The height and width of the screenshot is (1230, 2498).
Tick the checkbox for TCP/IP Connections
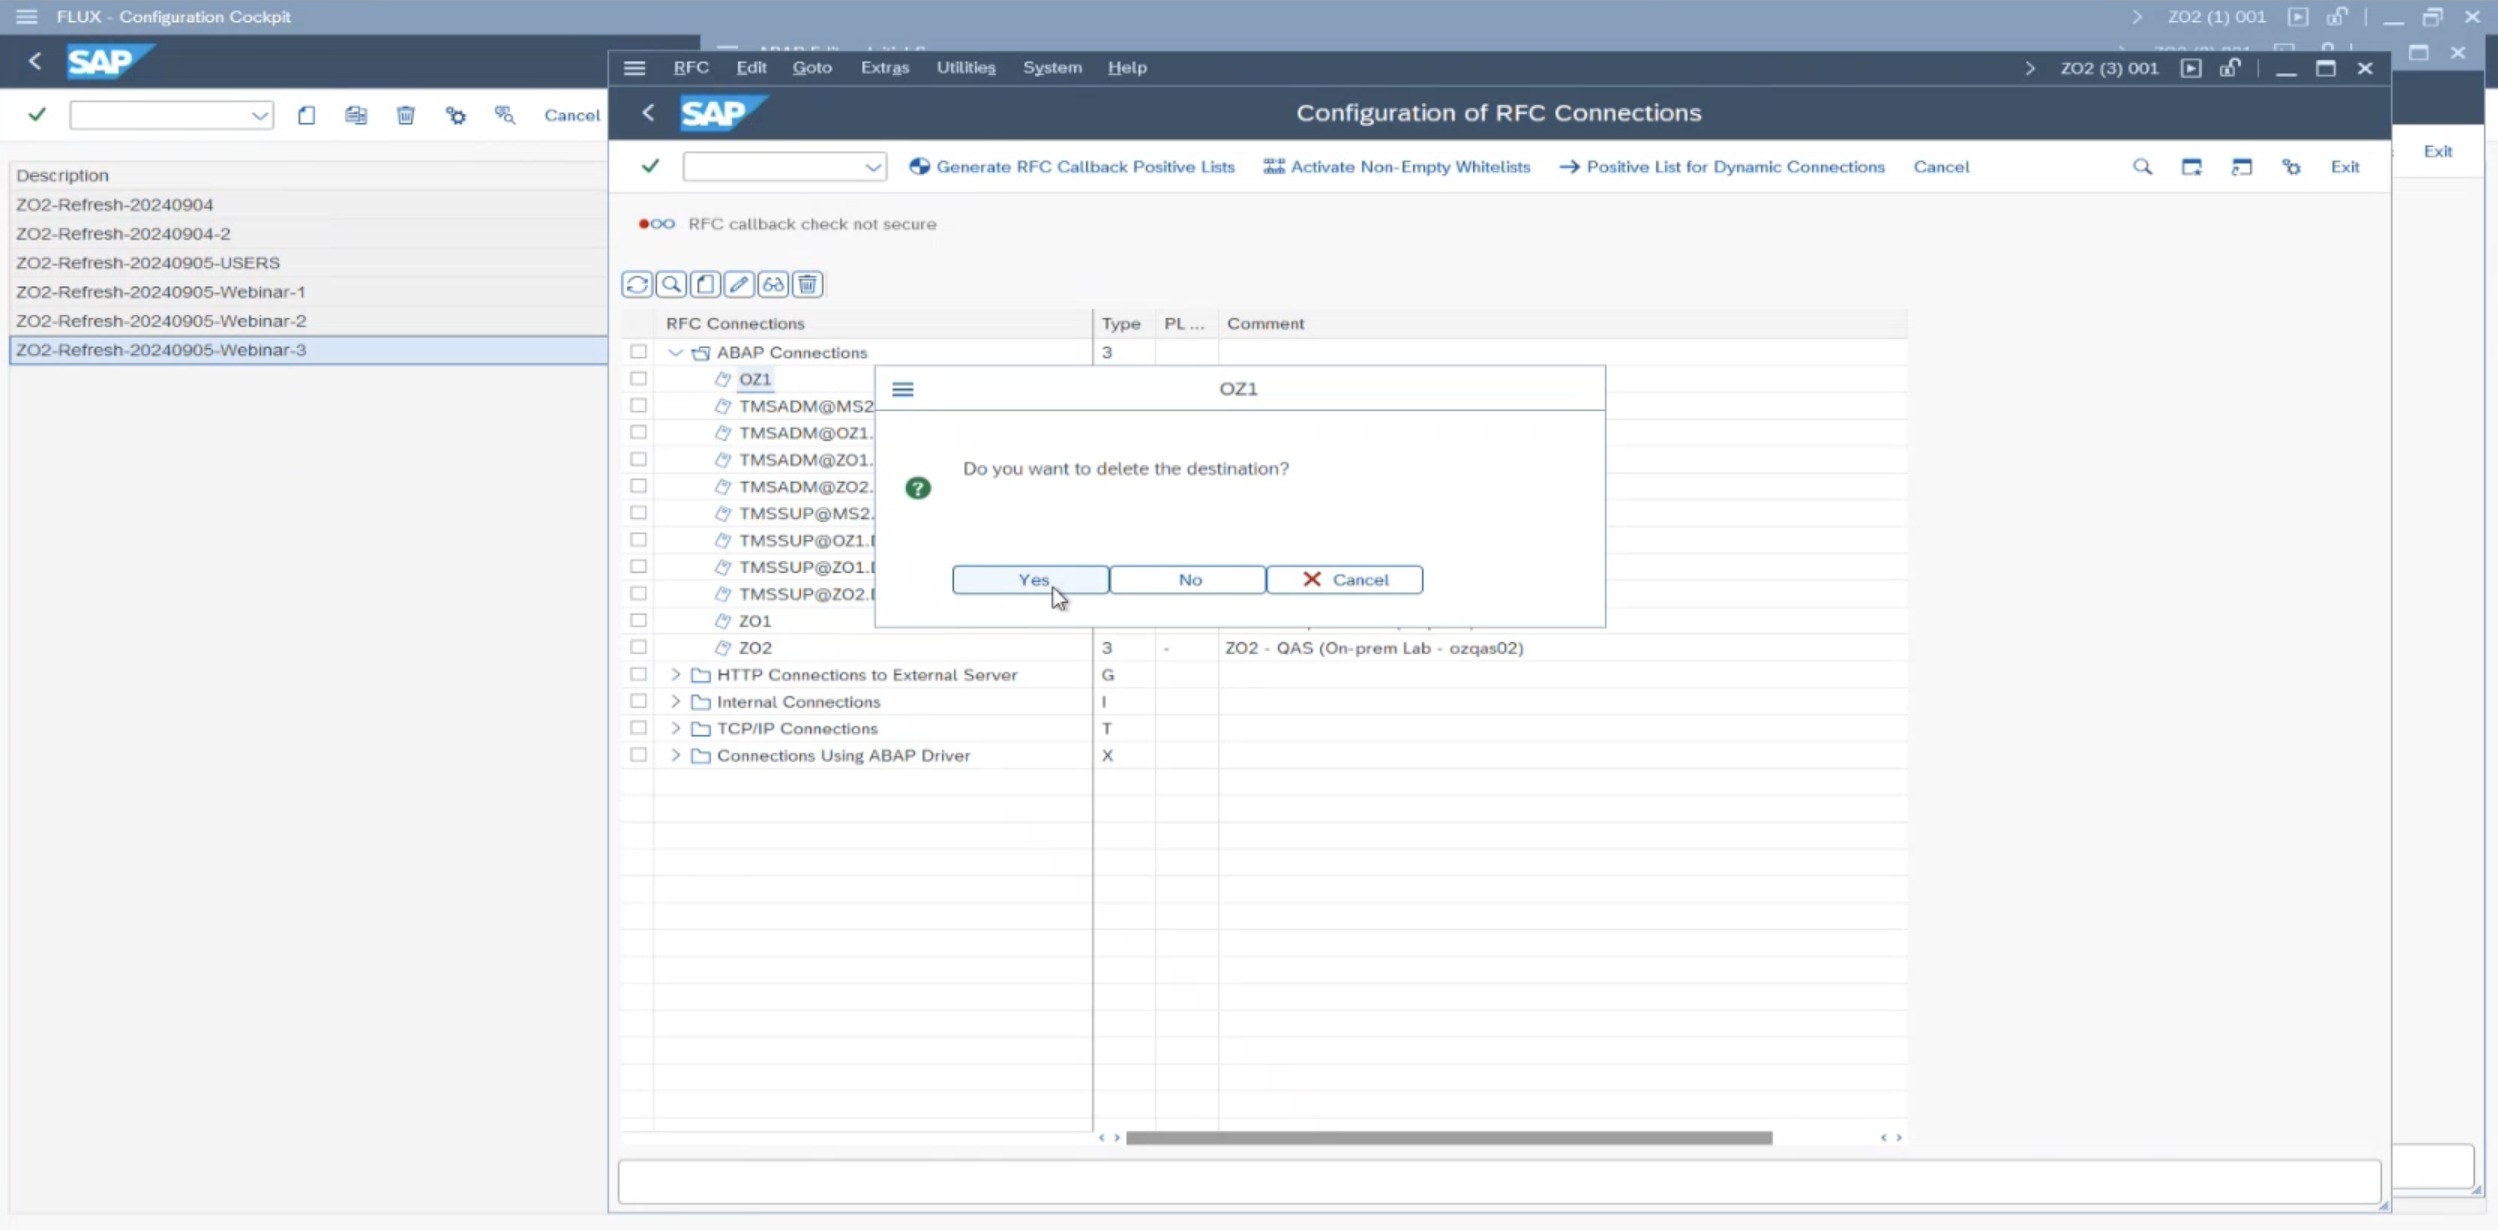tap(638, 728)
